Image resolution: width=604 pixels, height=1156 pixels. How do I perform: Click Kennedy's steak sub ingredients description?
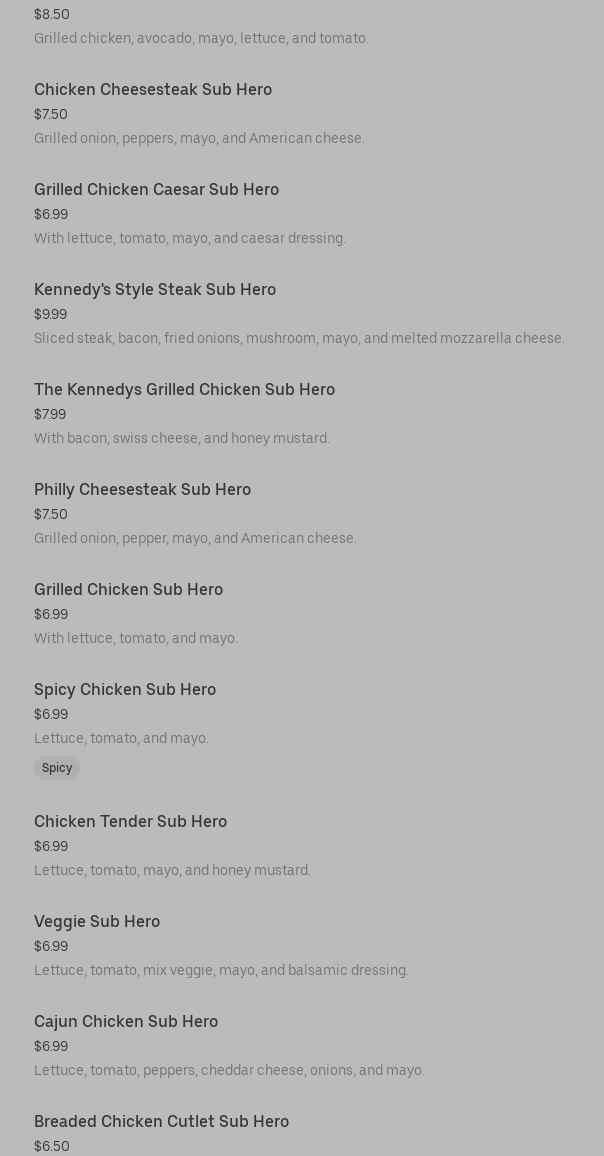tap(299, 339)
